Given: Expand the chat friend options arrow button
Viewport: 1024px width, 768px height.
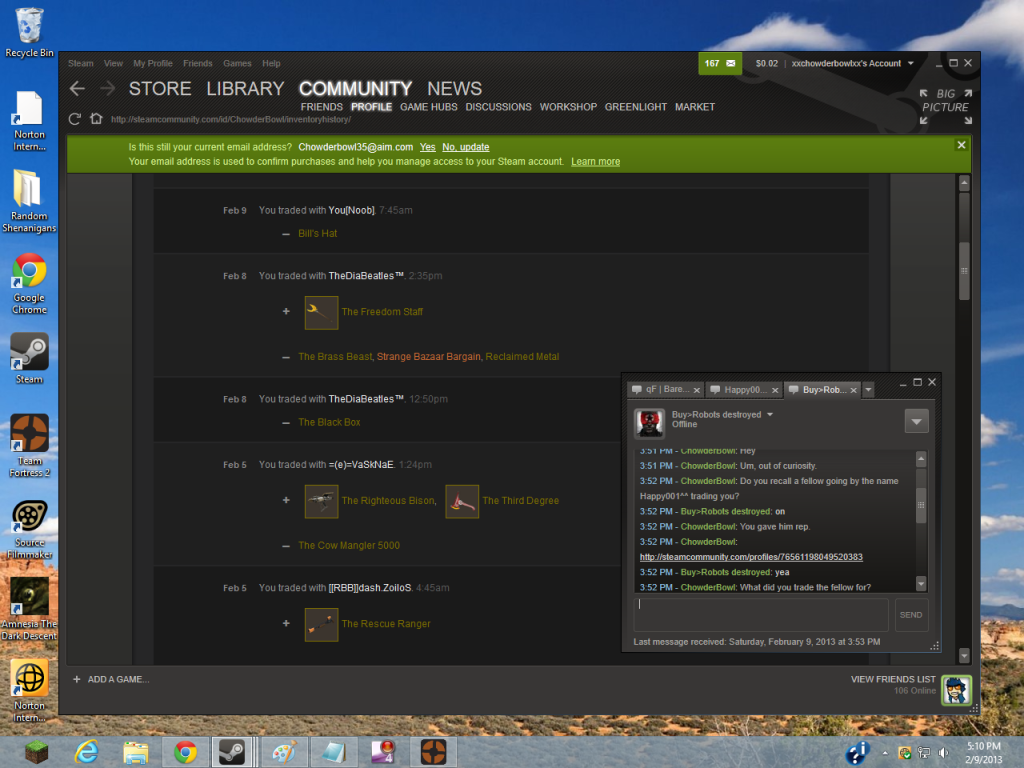Looking at the screenshot, I should (x=916, y=421).
